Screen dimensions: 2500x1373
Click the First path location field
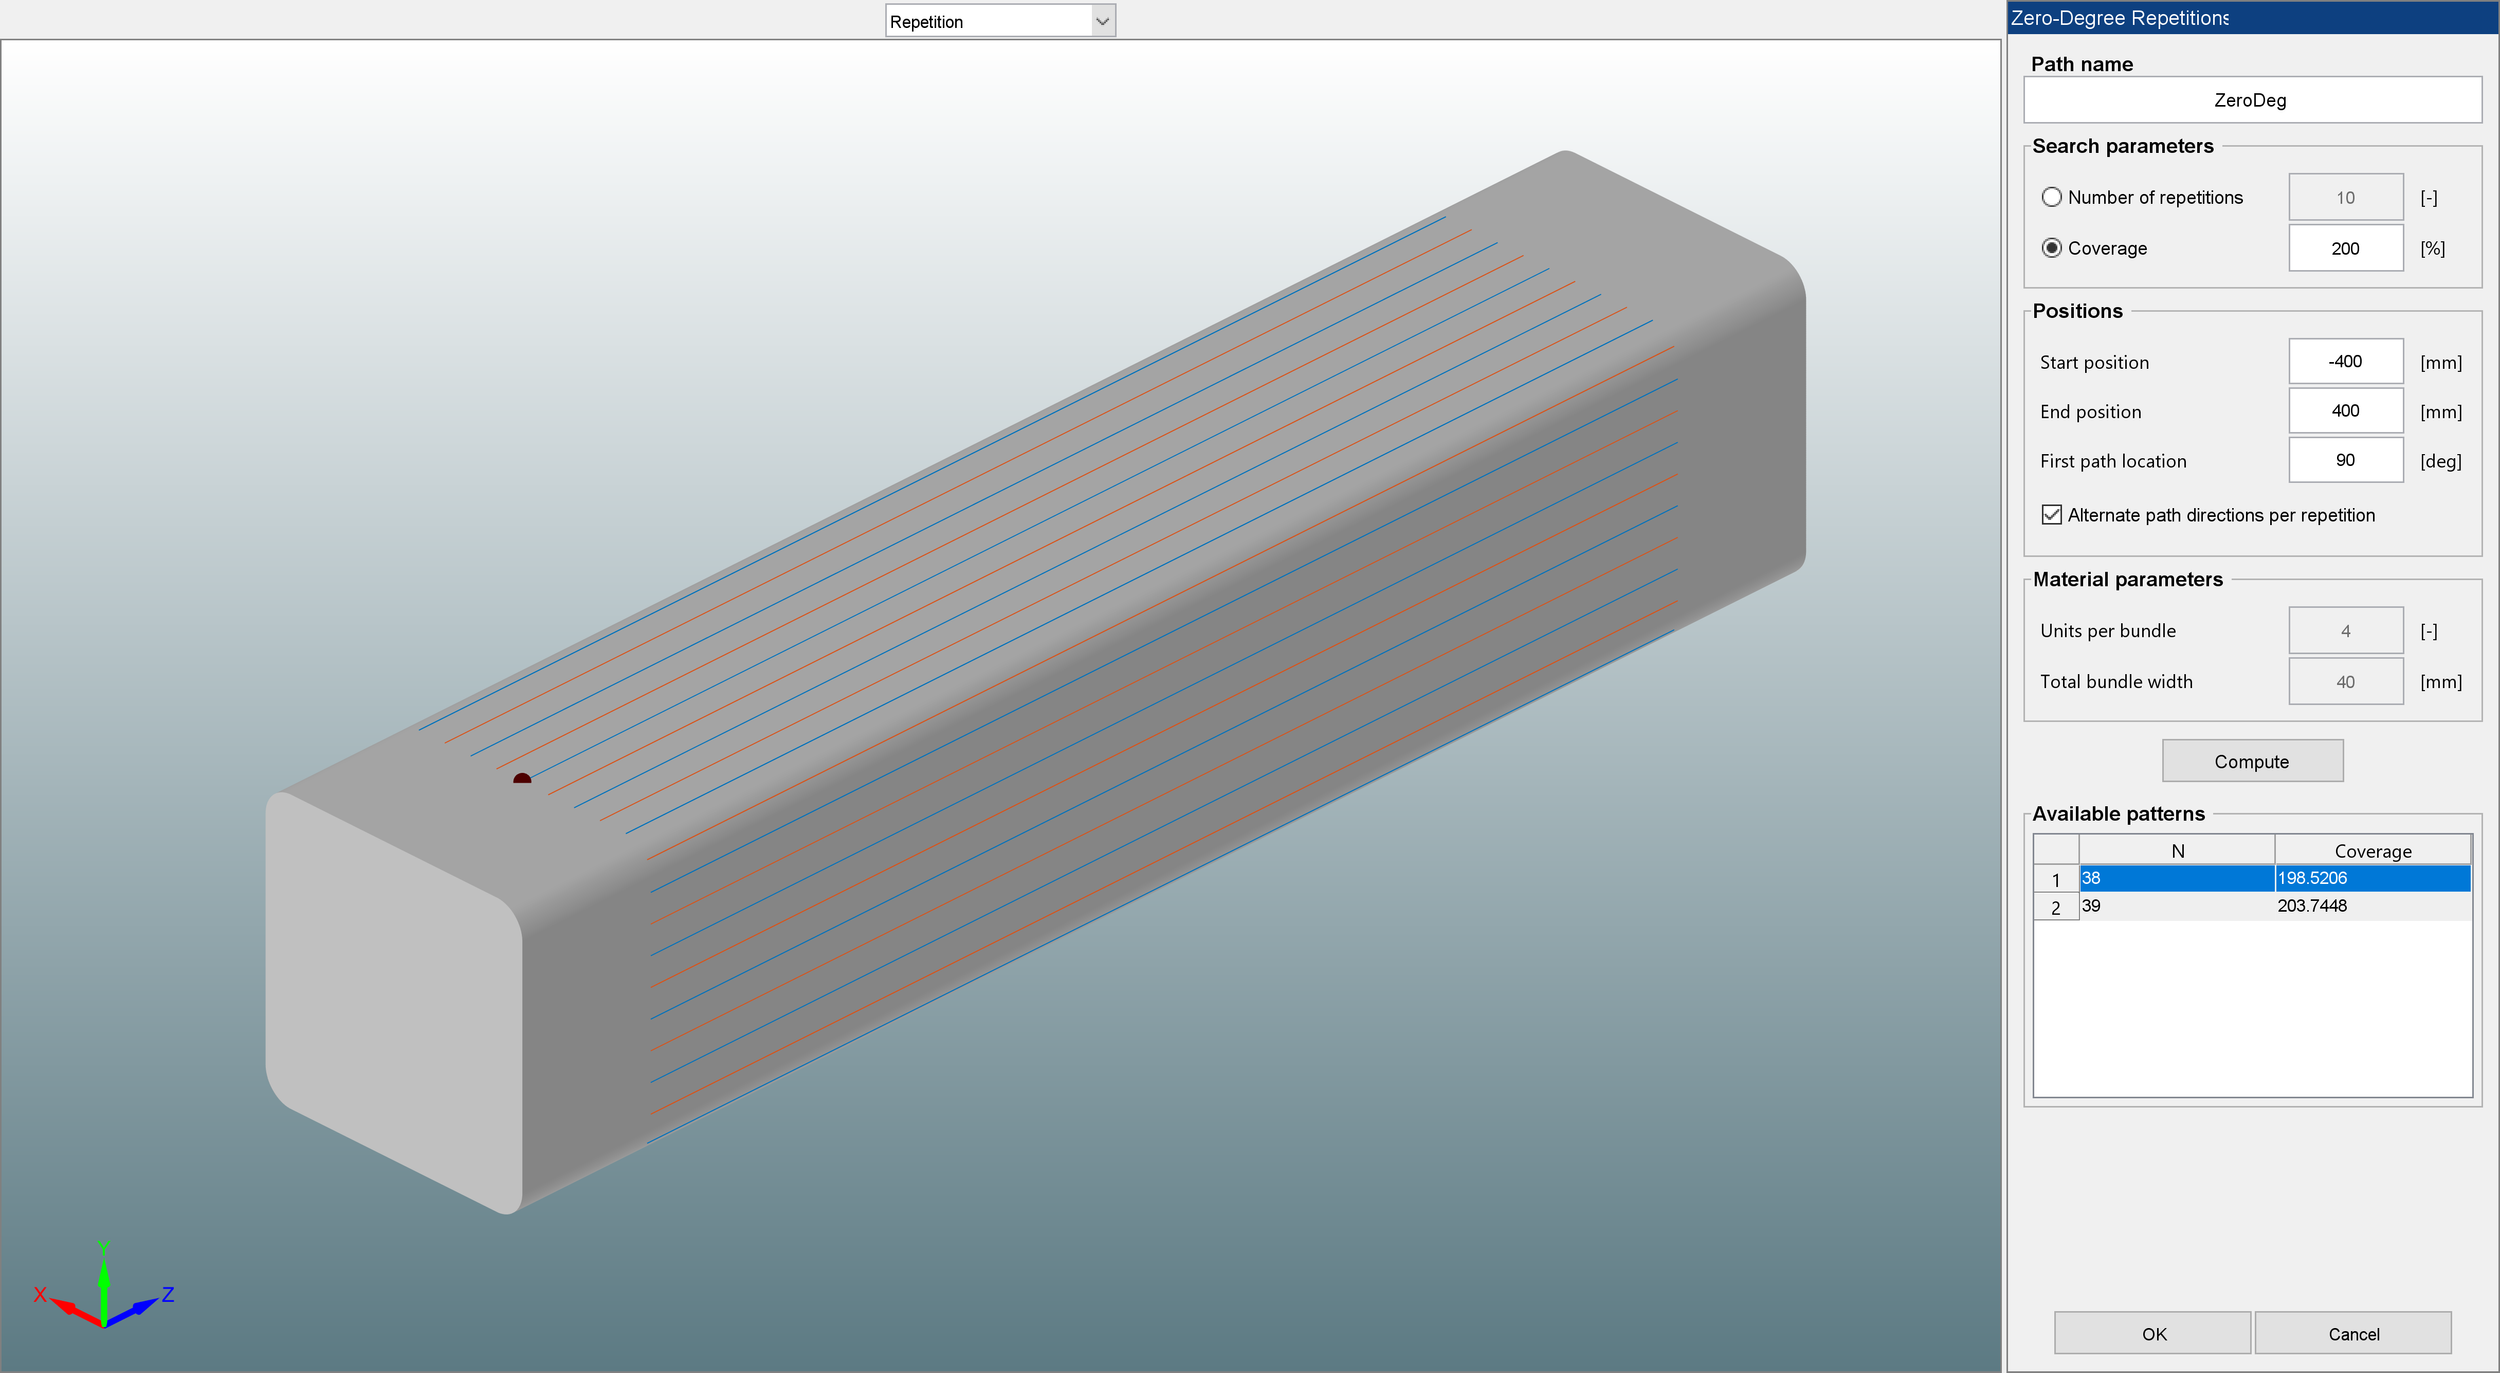click(x=2345, y=461)
